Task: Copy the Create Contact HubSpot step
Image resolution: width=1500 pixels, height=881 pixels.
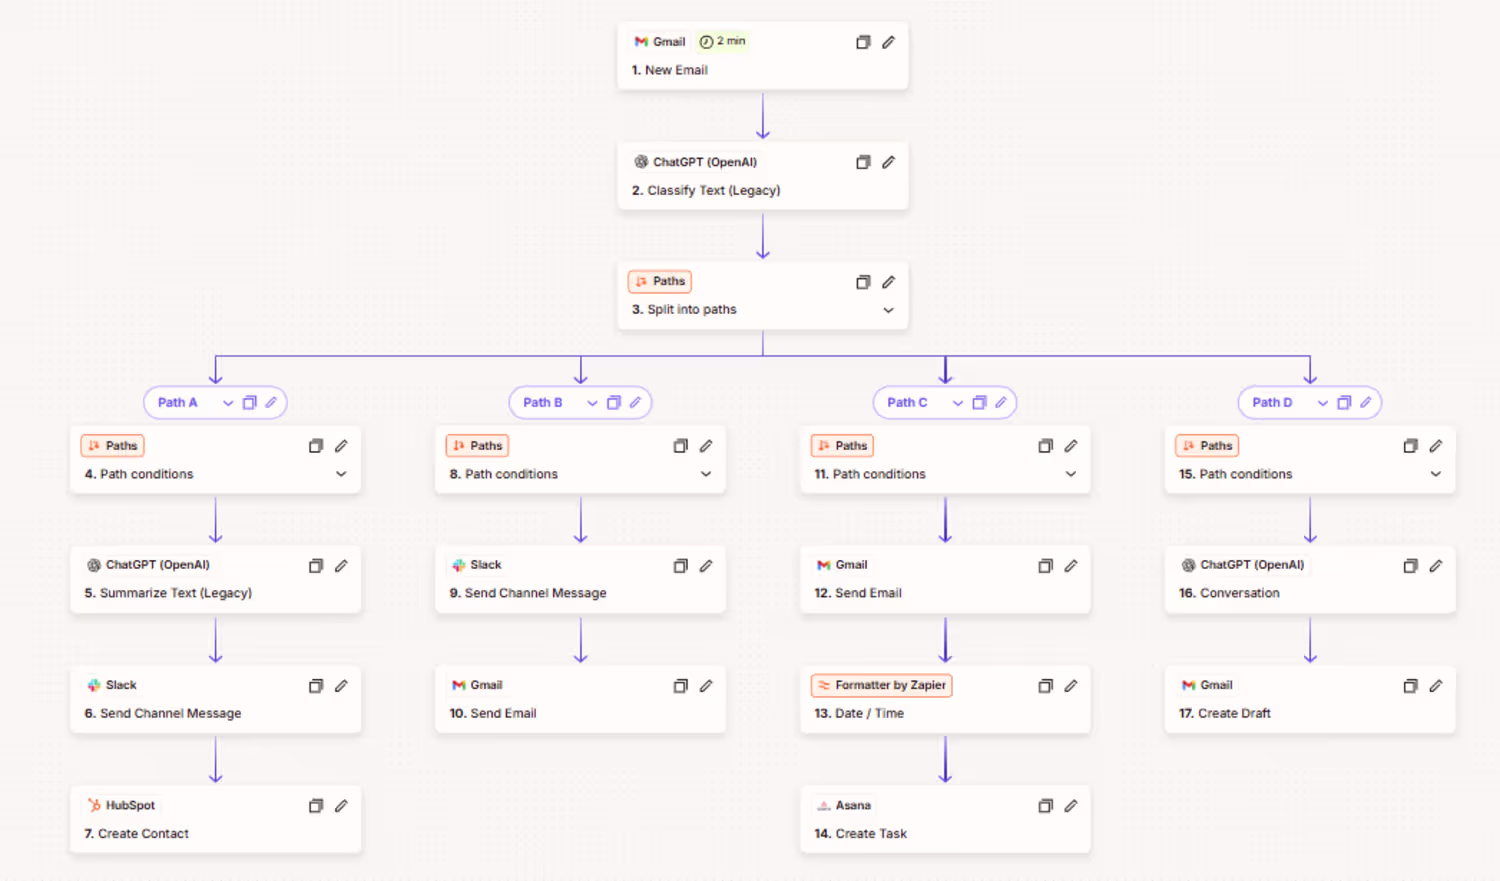Action: [x=316, y=806]
